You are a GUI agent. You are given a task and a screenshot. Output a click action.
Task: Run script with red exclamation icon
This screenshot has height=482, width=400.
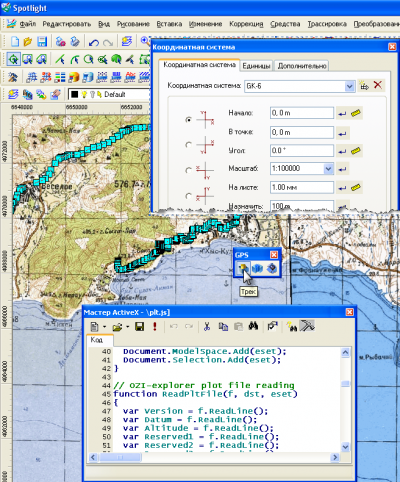click(155, 326)
